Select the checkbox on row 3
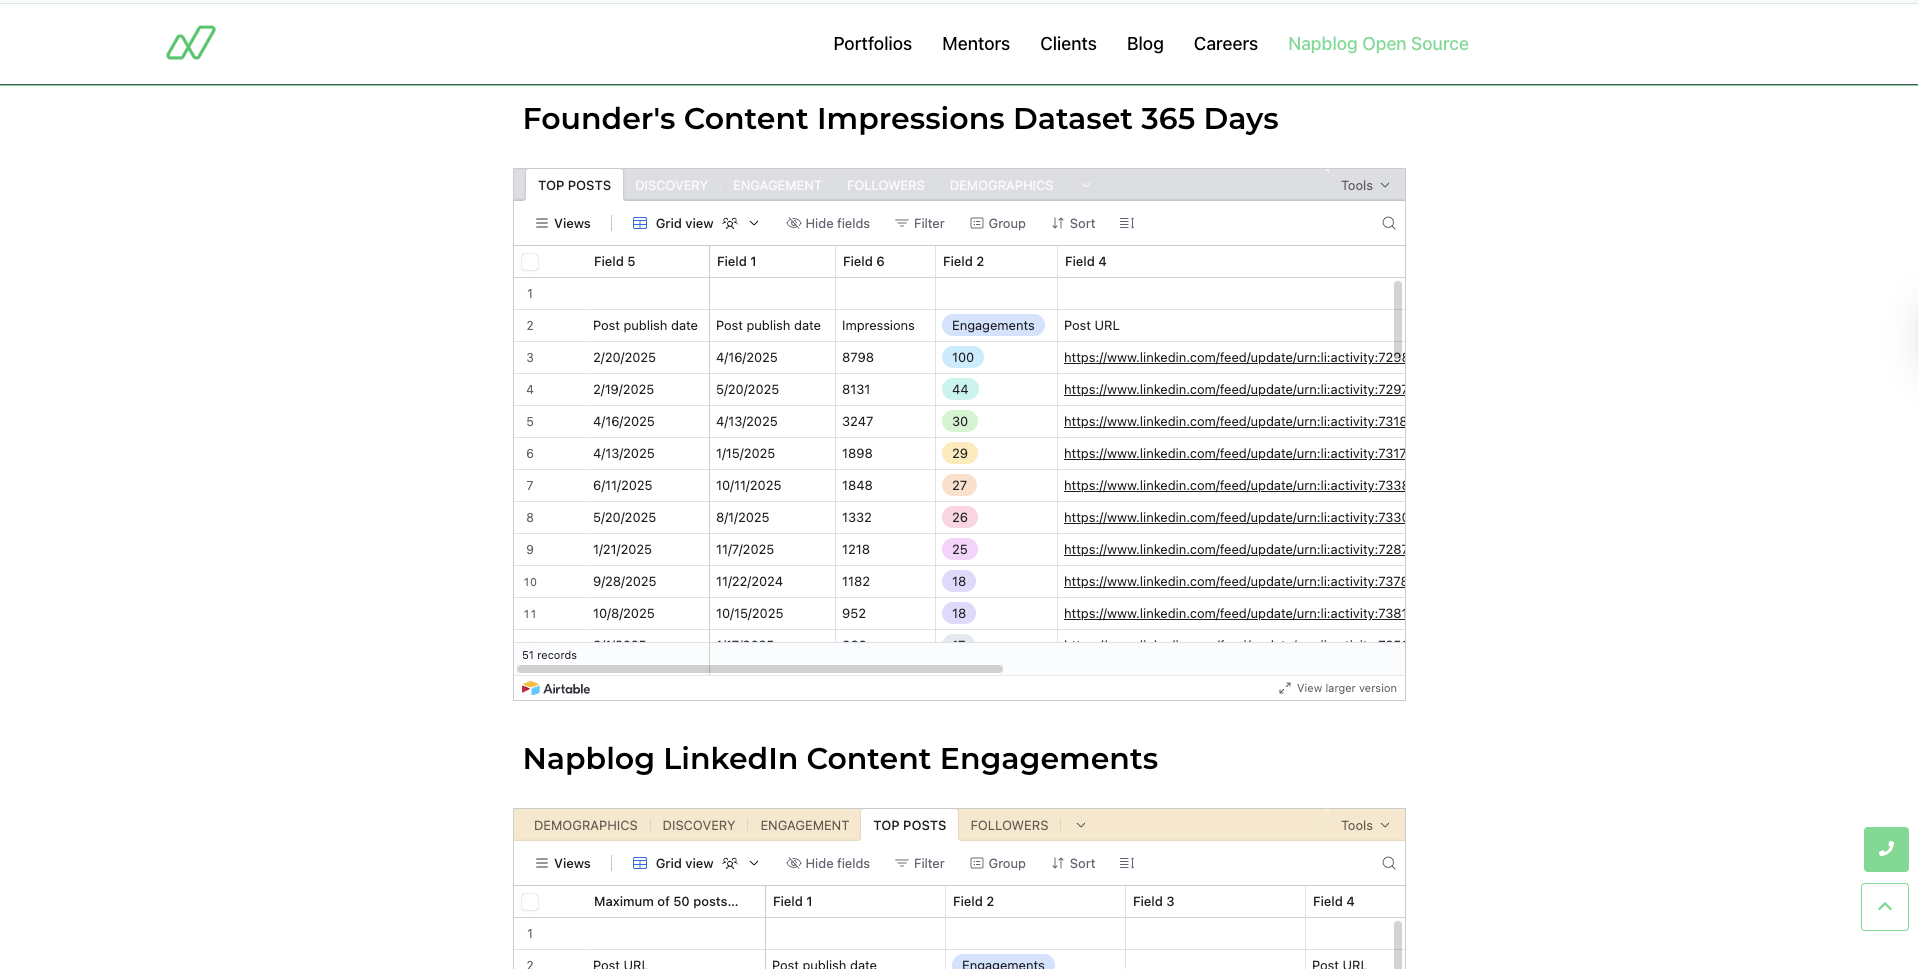The width and height of the screenshot is (1918, 969). (x=530, y=357)
